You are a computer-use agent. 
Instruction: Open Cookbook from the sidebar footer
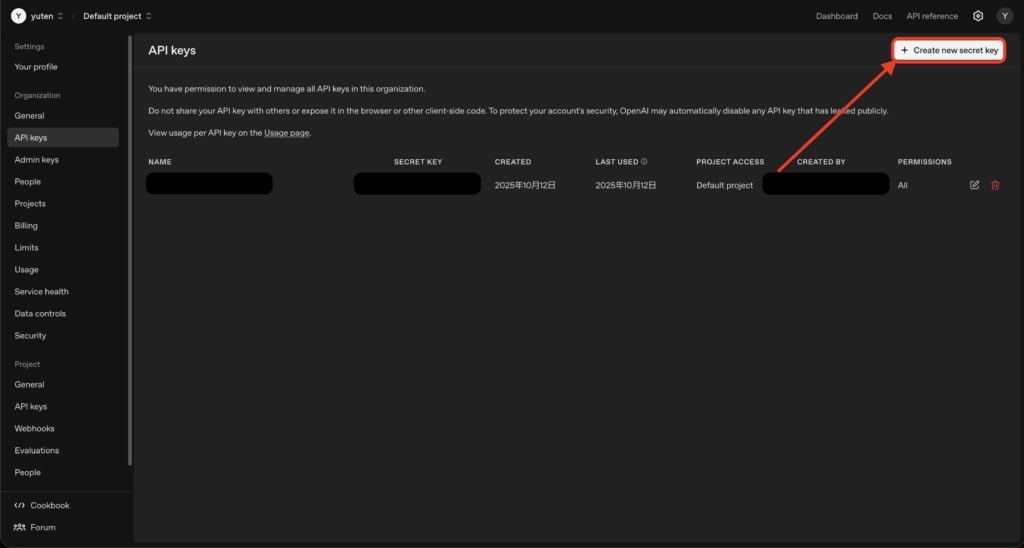click(x=49, y=505)
